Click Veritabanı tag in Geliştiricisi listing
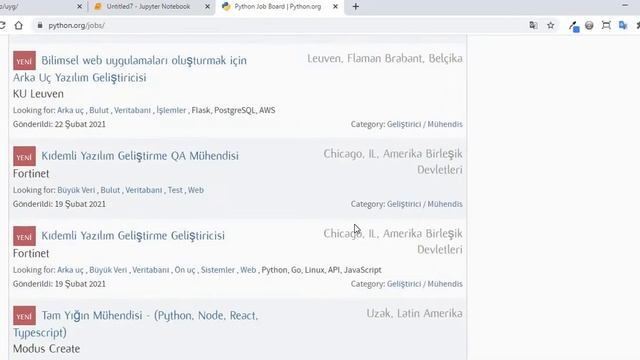640x360 pixels. pyautogui.click(x=151, y=270)
